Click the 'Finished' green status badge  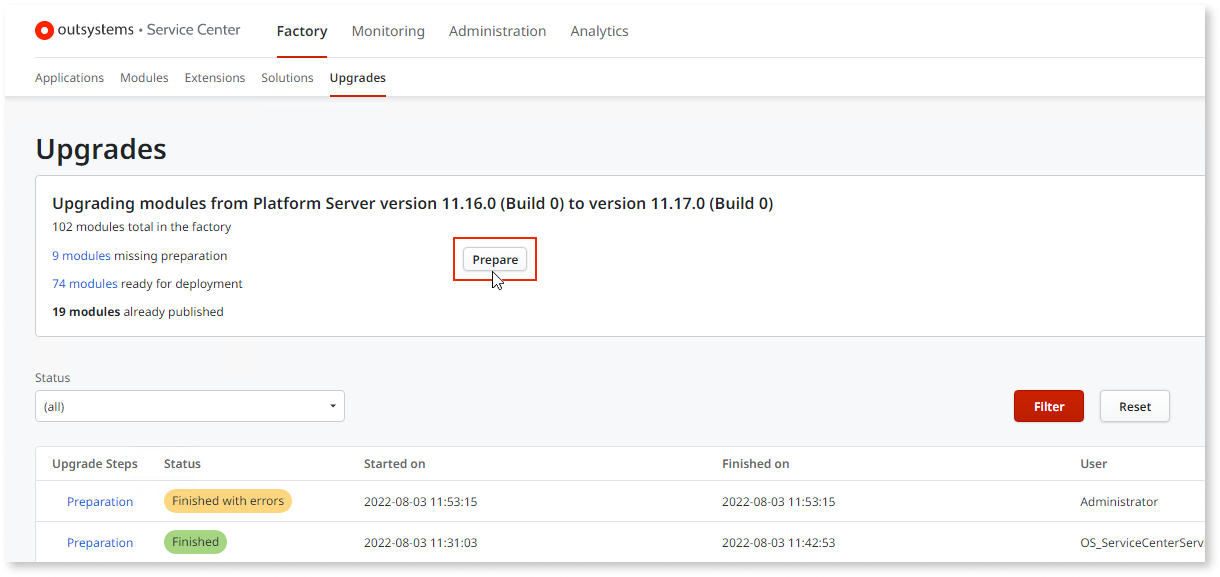click(195, 541)
